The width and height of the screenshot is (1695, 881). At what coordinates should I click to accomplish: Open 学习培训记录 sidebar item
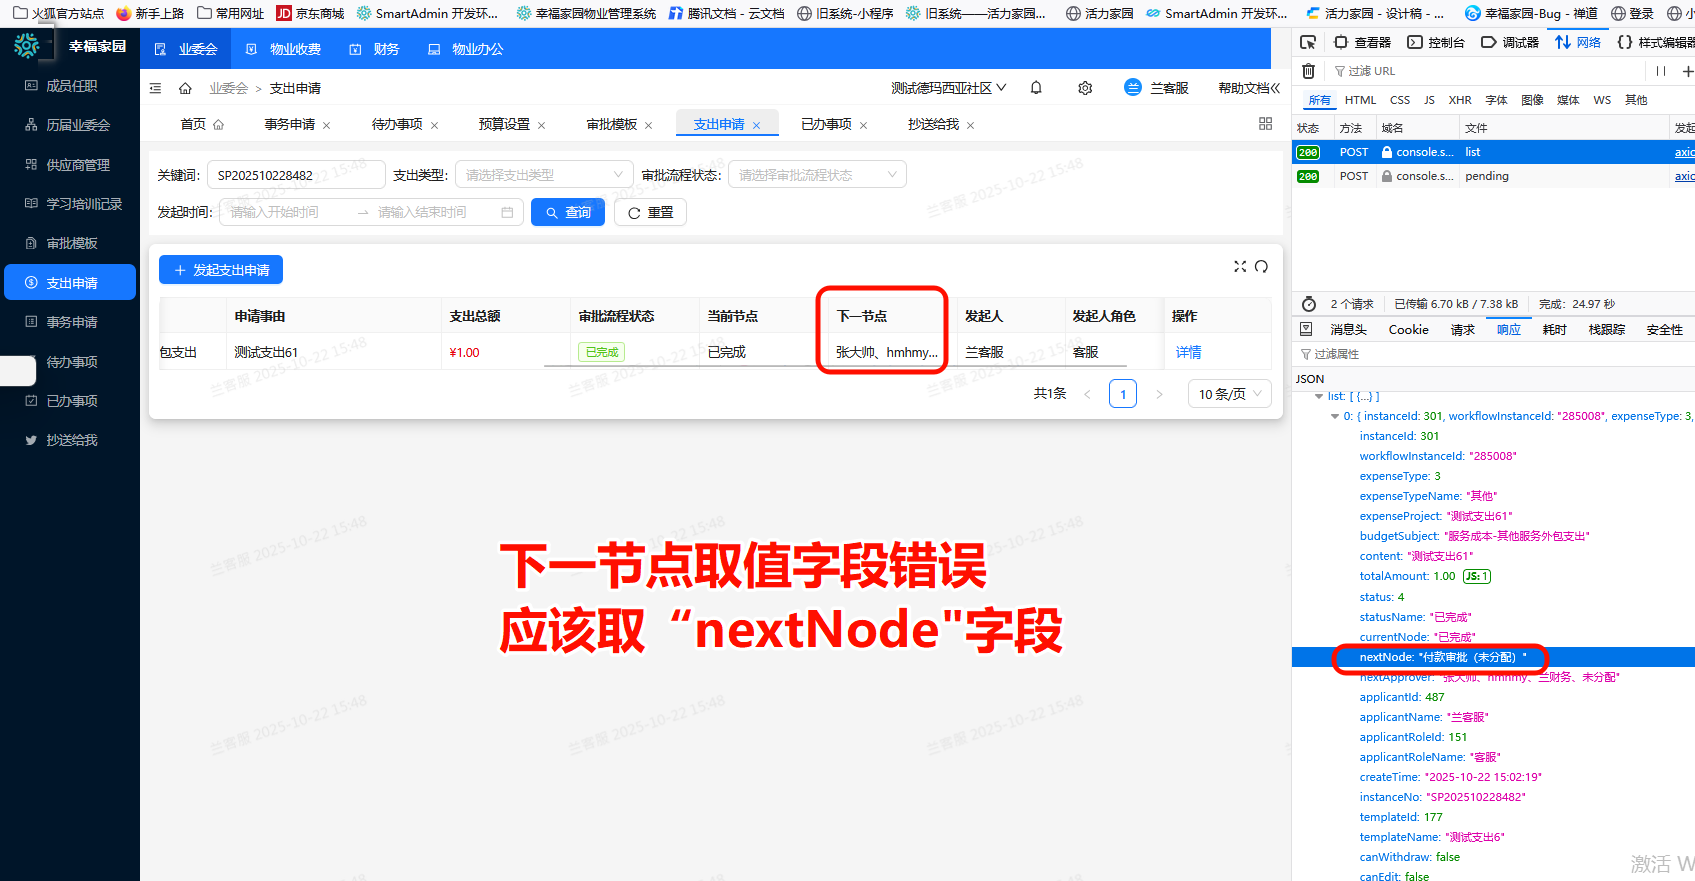pos(70,204)
